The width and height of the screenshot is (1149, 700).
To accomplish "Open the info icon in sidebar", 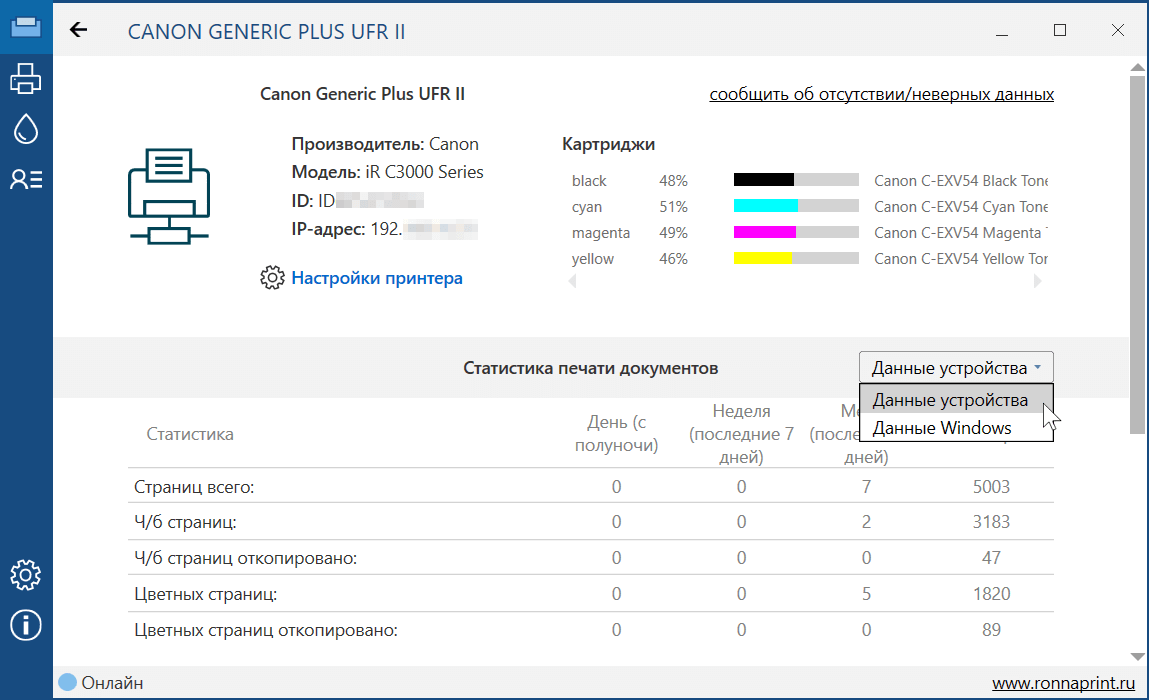I will 26,625.
